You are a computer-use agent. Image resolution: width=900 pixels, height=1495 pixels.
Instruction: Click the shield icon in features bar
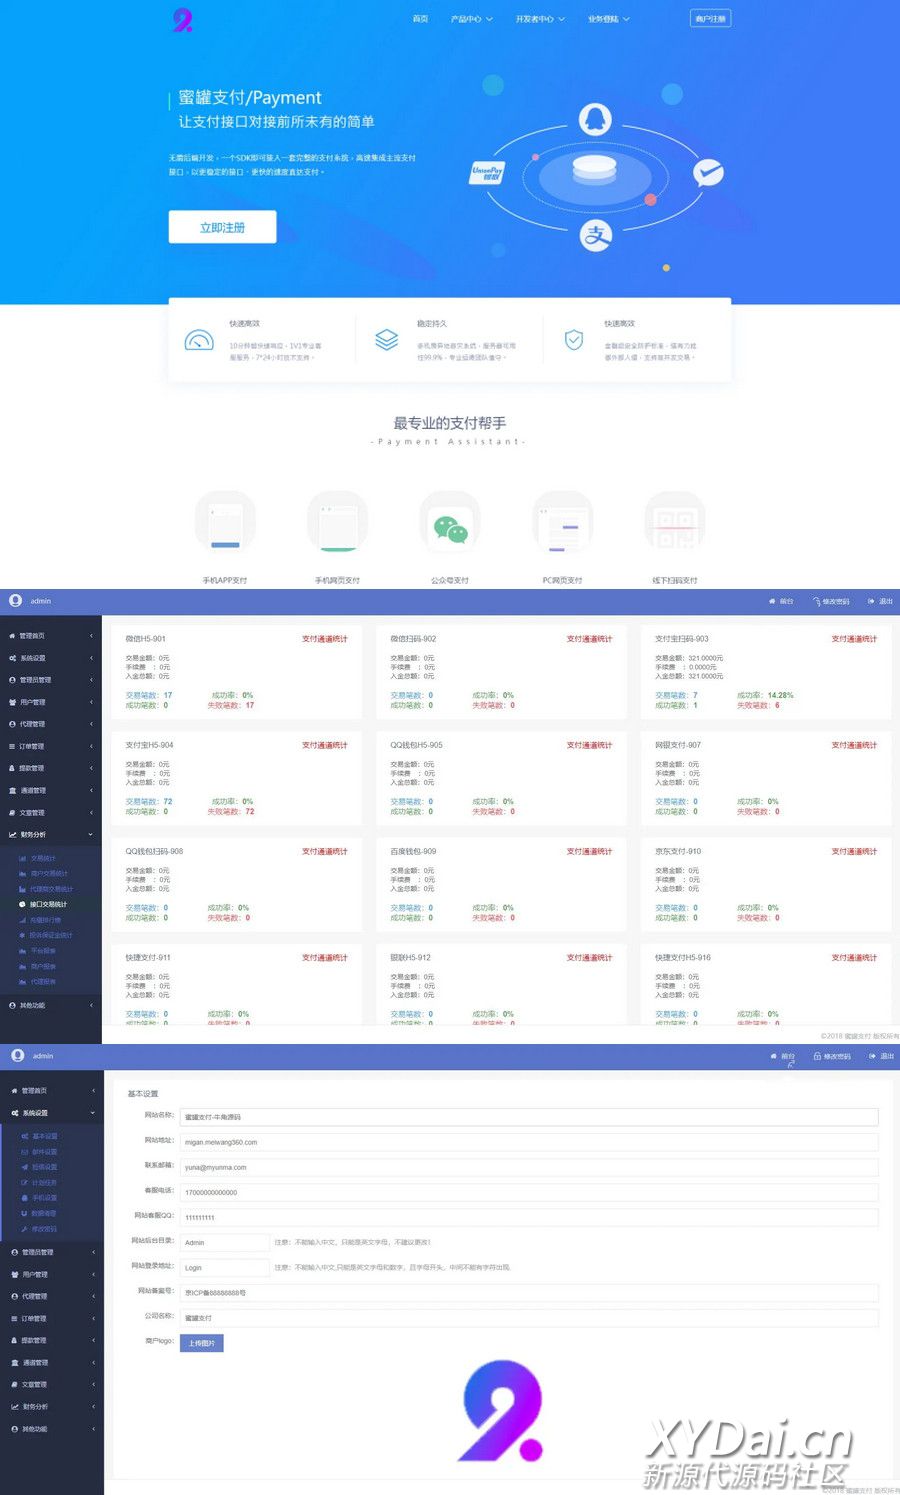[x=574, y=340]
